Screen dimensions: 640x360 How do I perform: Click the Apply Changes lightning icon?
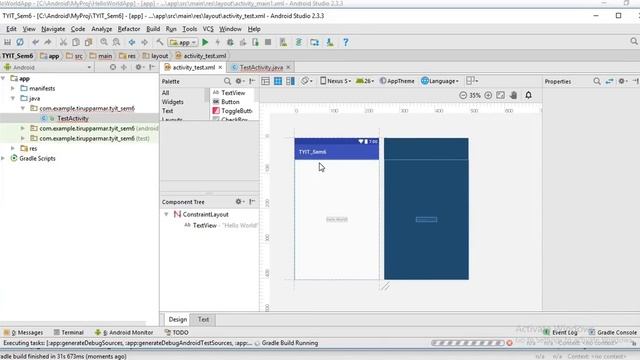tap(218, 42)
